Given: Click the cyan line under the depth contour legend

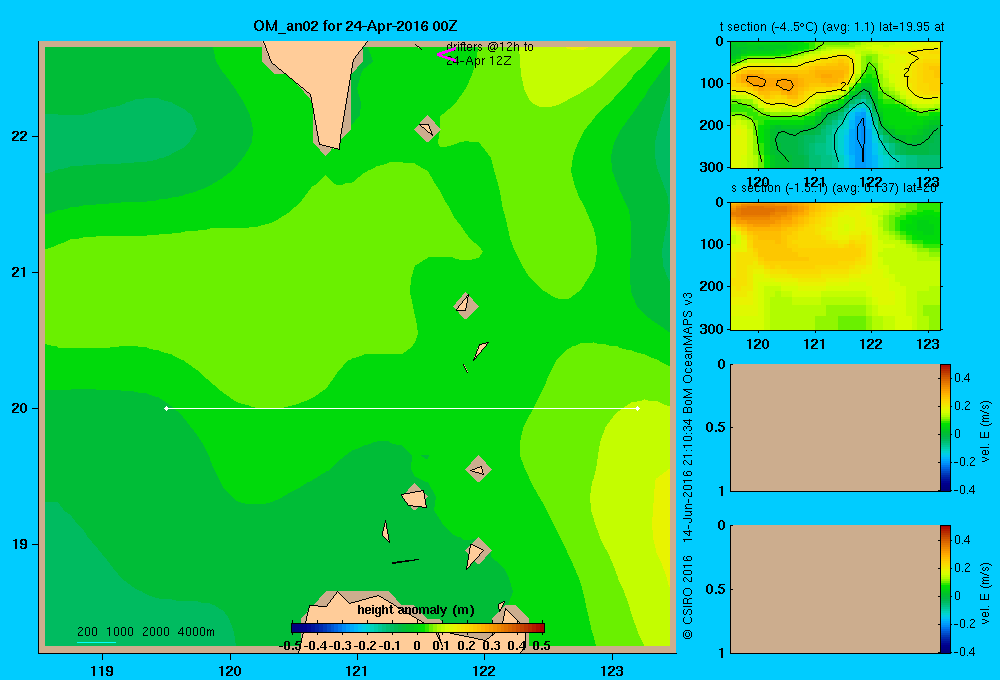Looking at the screenshot, I should point(96,642).
